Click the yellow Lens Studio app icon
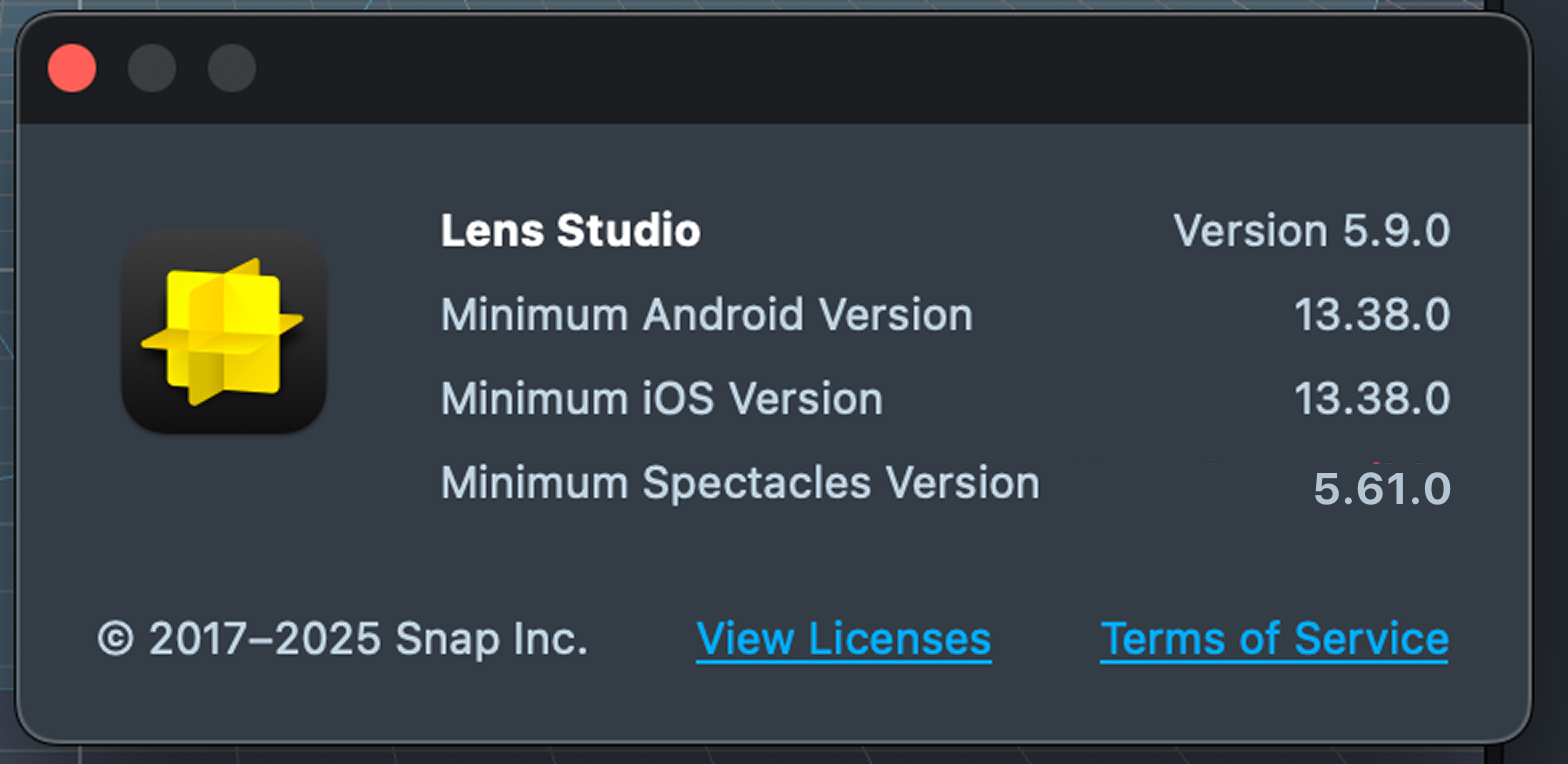Viewport: 1568px width, 764px height. [x=224, y=332]
